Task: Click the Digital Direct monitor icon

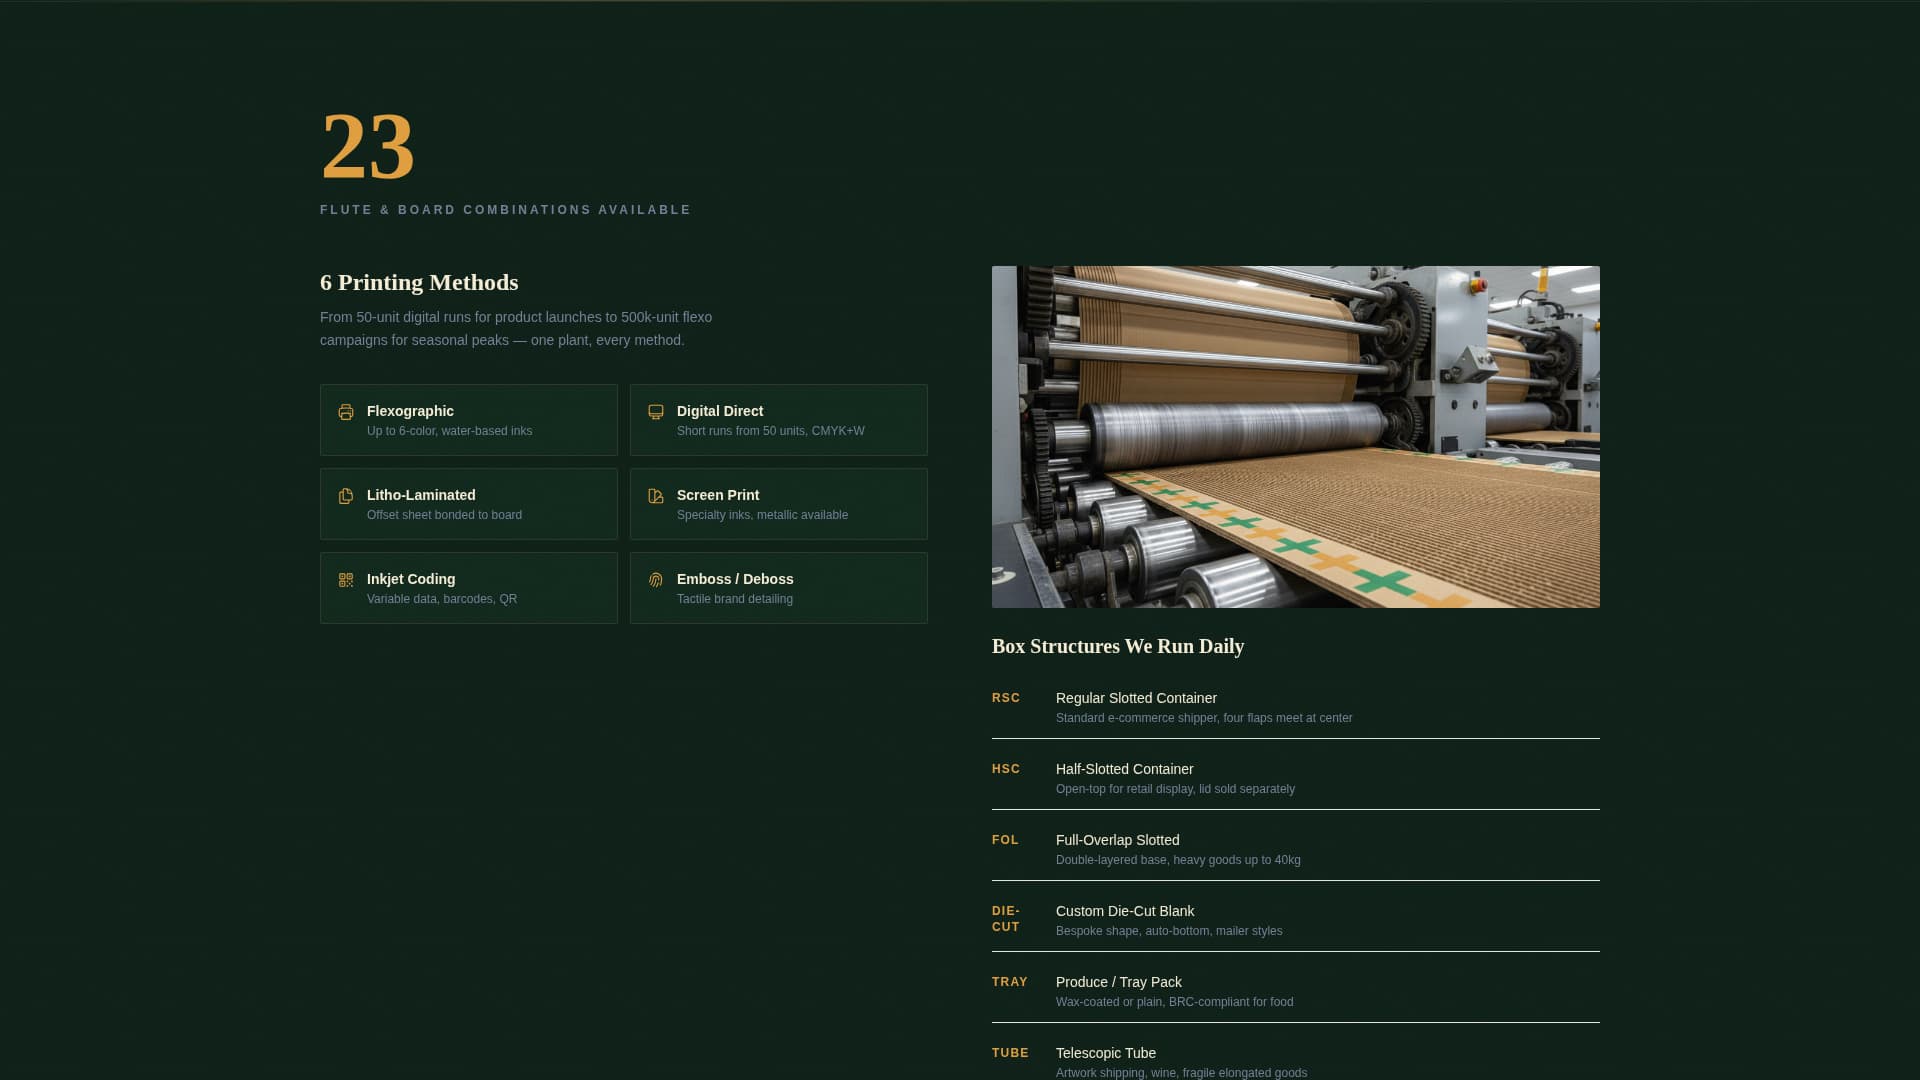Action: pos(656,411)
